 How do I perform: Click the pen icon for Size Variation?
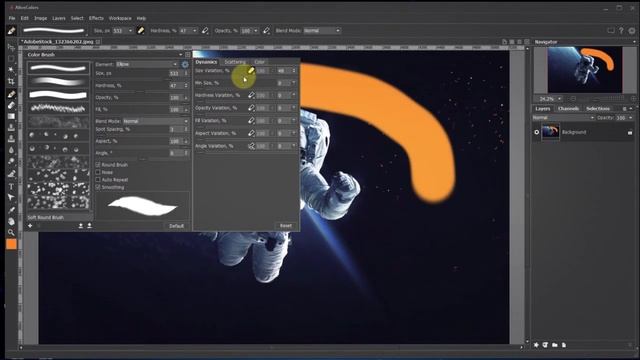tap(251, 71)
